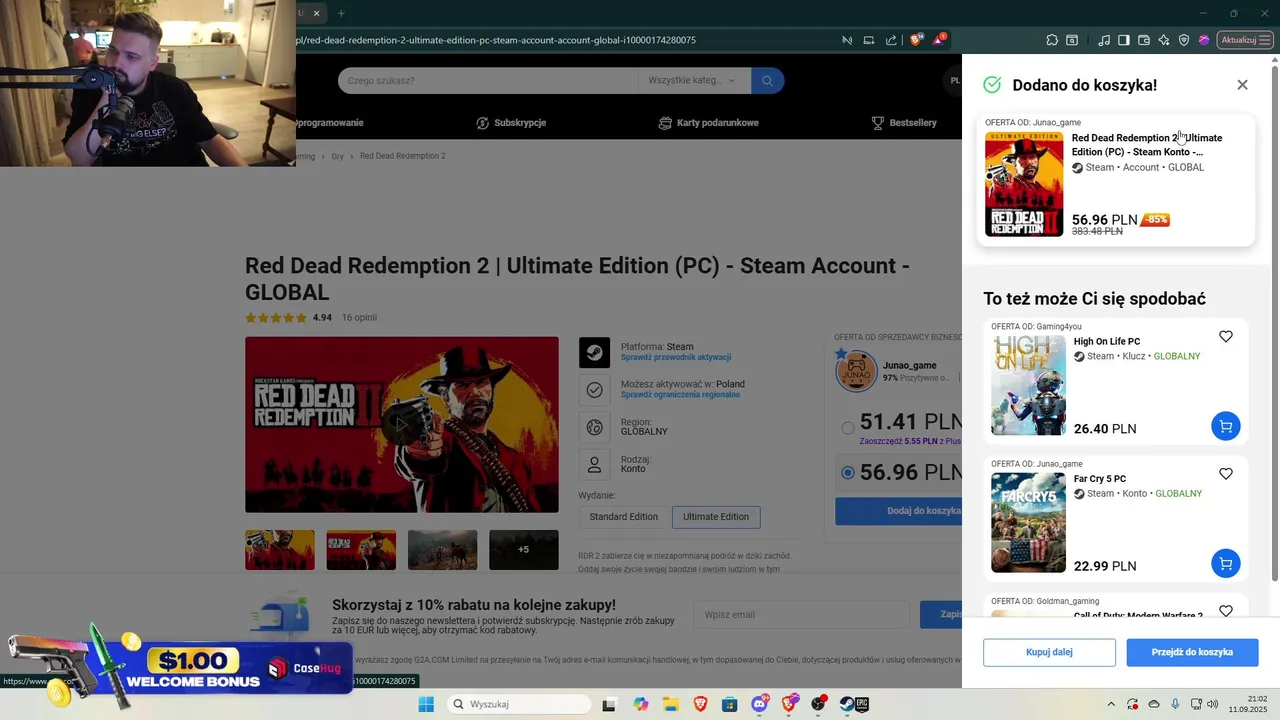Open the Windows Start menu

(426, 704)
